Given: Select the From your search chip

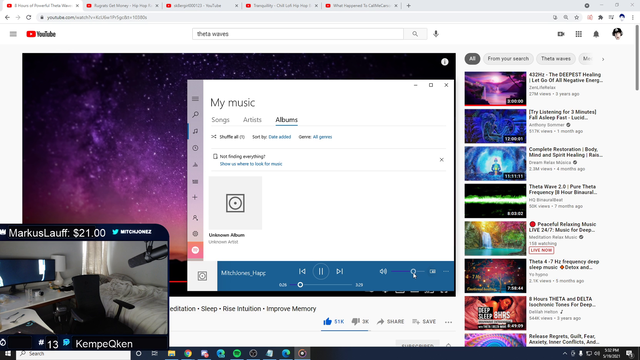Looking at the screenshot, I should click(508, 59).
